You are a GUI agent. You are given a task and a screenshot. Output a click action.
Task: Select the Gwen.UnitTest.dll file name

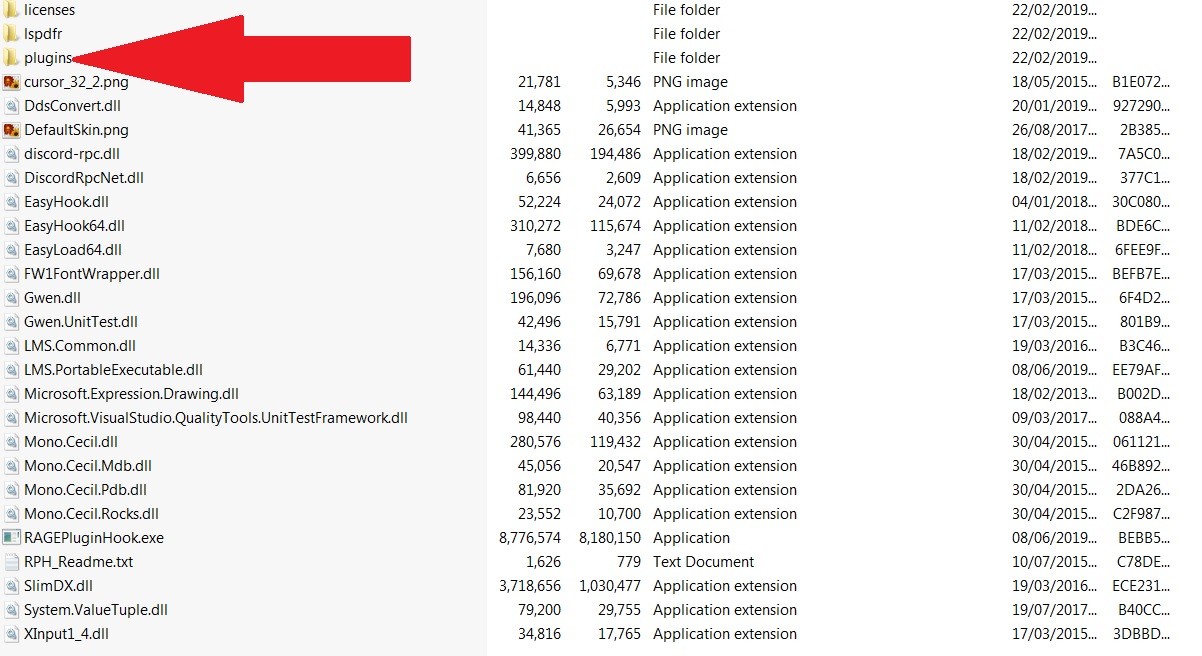click(81, 322)
